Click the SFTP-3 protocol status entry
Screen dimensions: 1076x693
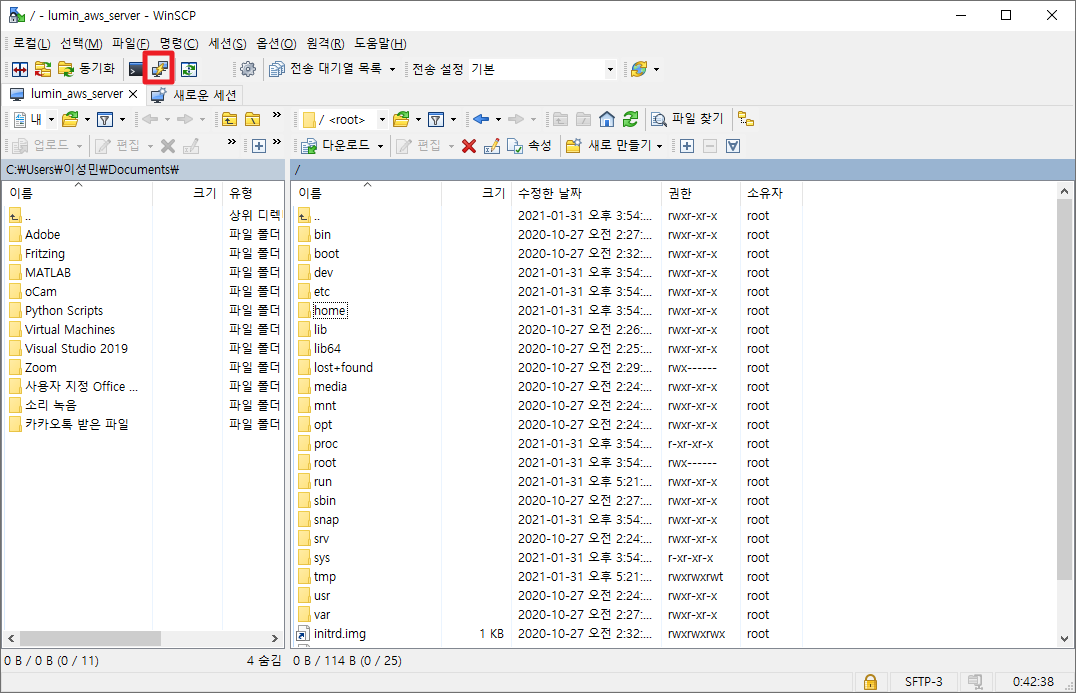[x=923, y=682]
